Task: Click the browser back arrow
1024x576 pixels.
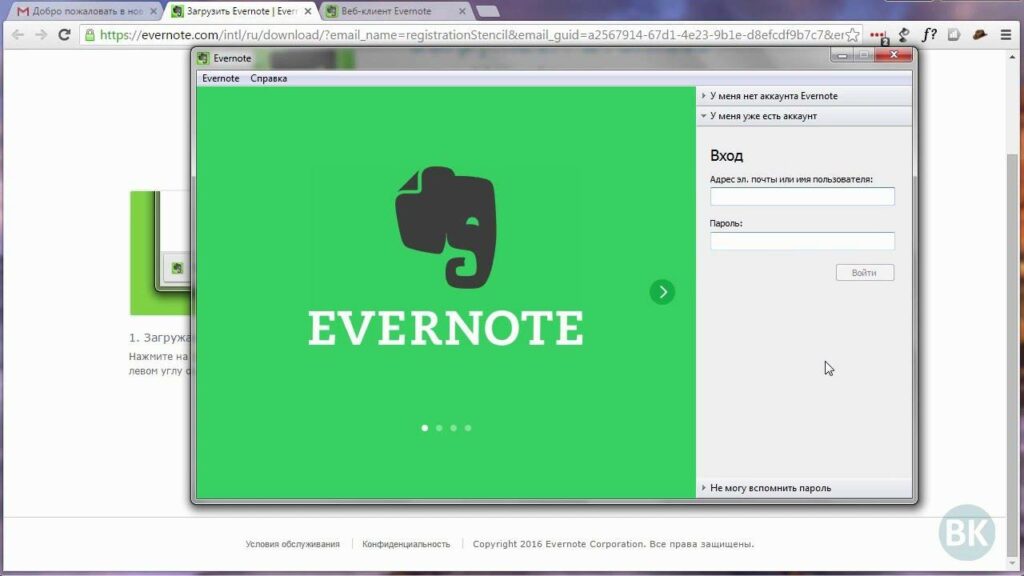Action: pyautogui.click(x=17, y=34)
